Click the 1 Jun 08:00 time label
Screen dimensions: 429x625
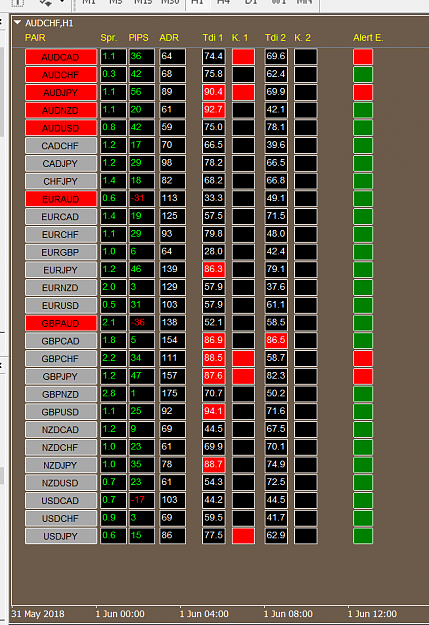point(288,614)
